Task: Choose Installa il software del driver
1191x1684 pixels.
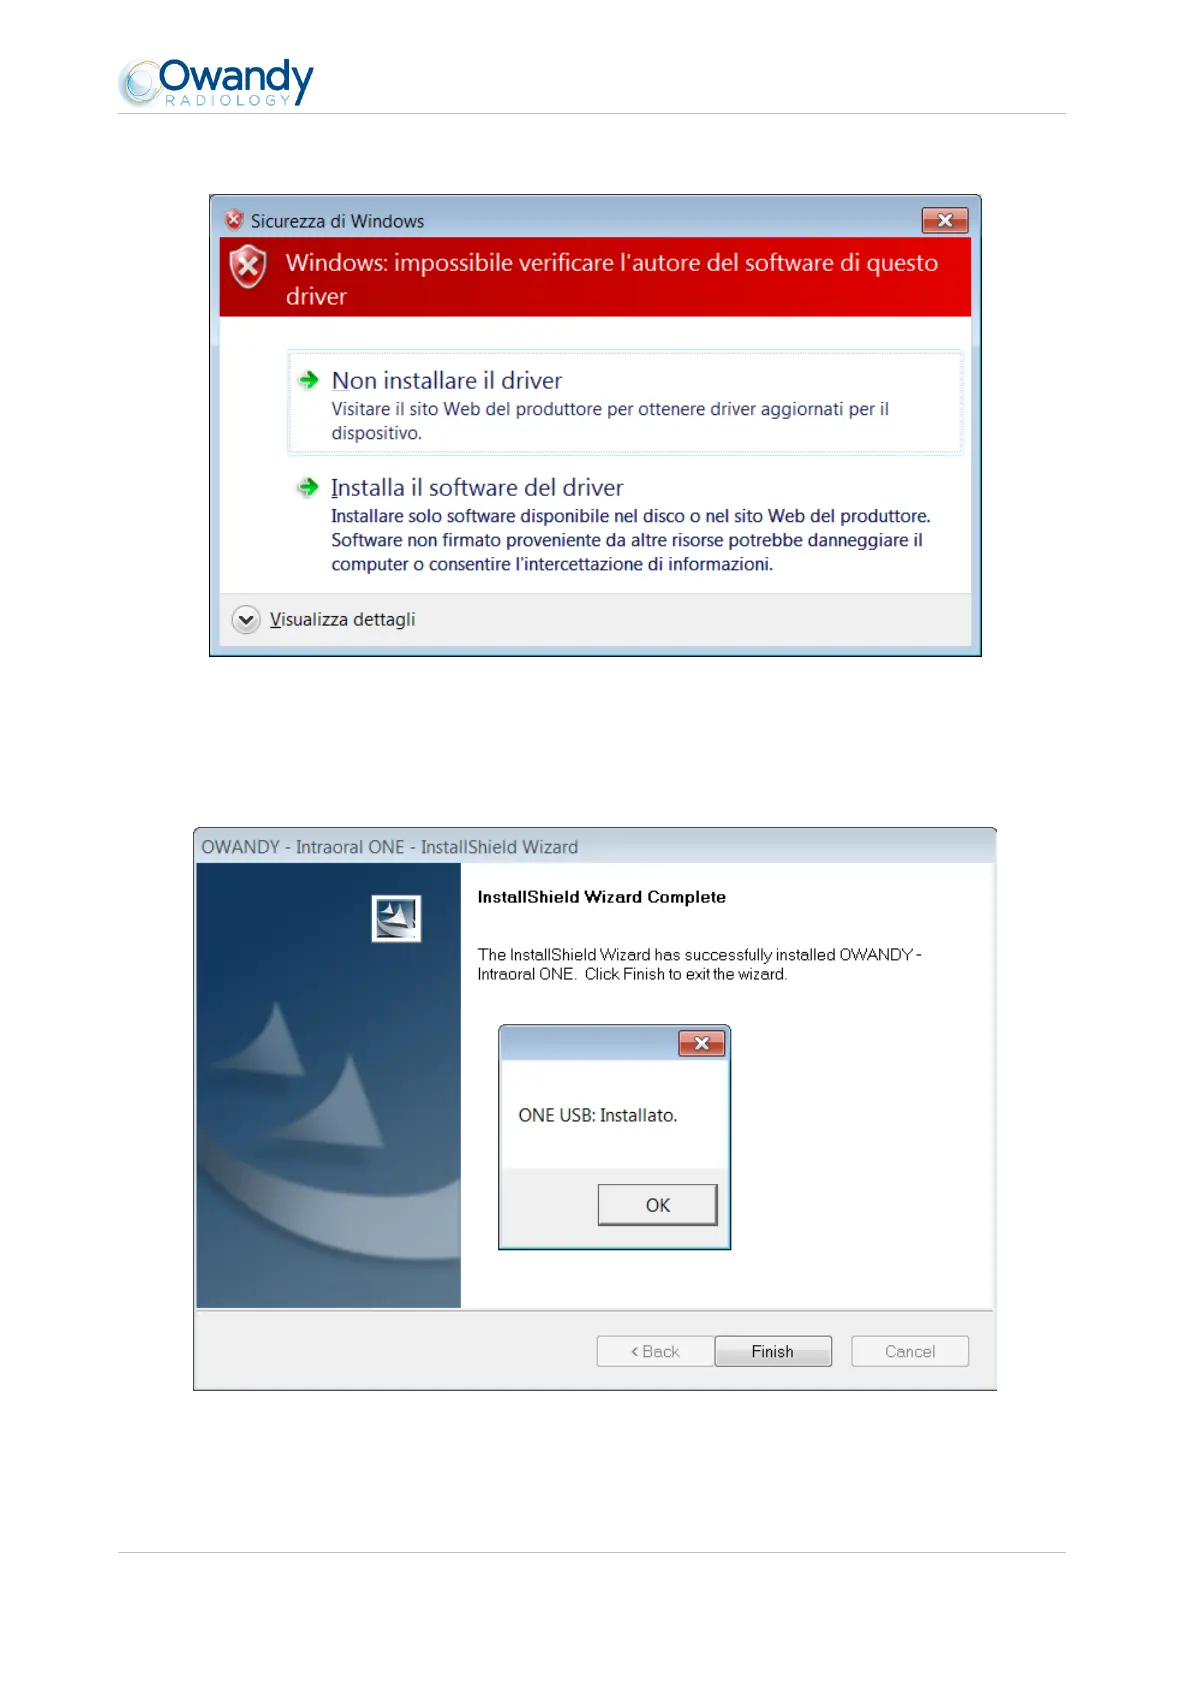Action: point(625,525)
